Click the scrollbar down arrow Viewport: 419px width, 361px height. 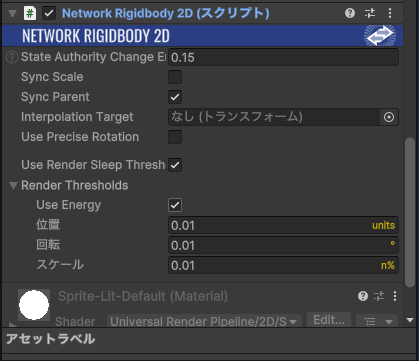pos(410,320)
